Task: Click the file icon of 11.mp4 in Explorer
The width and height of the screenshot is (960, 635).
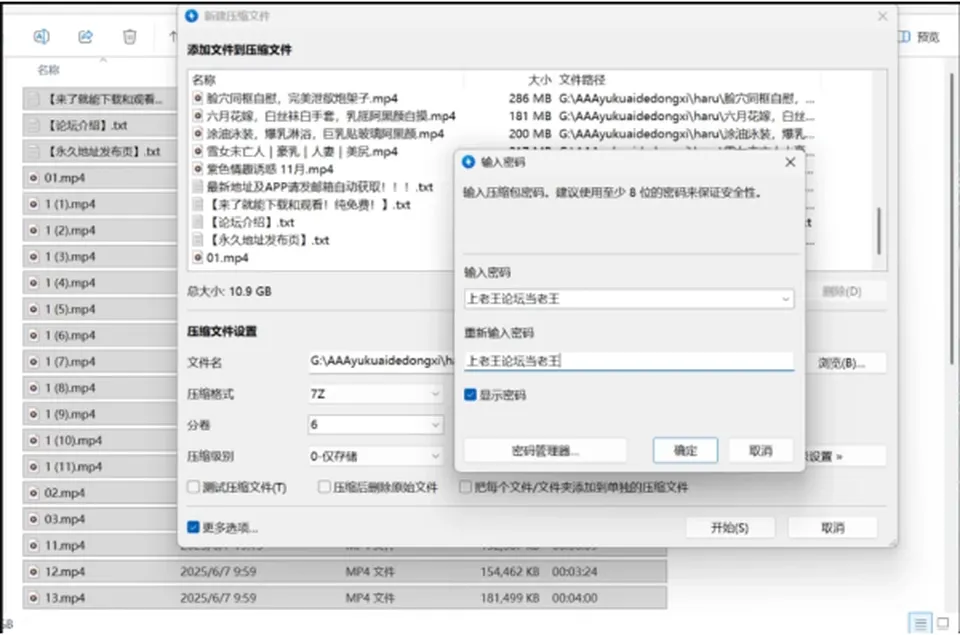Action: [34, 546]
